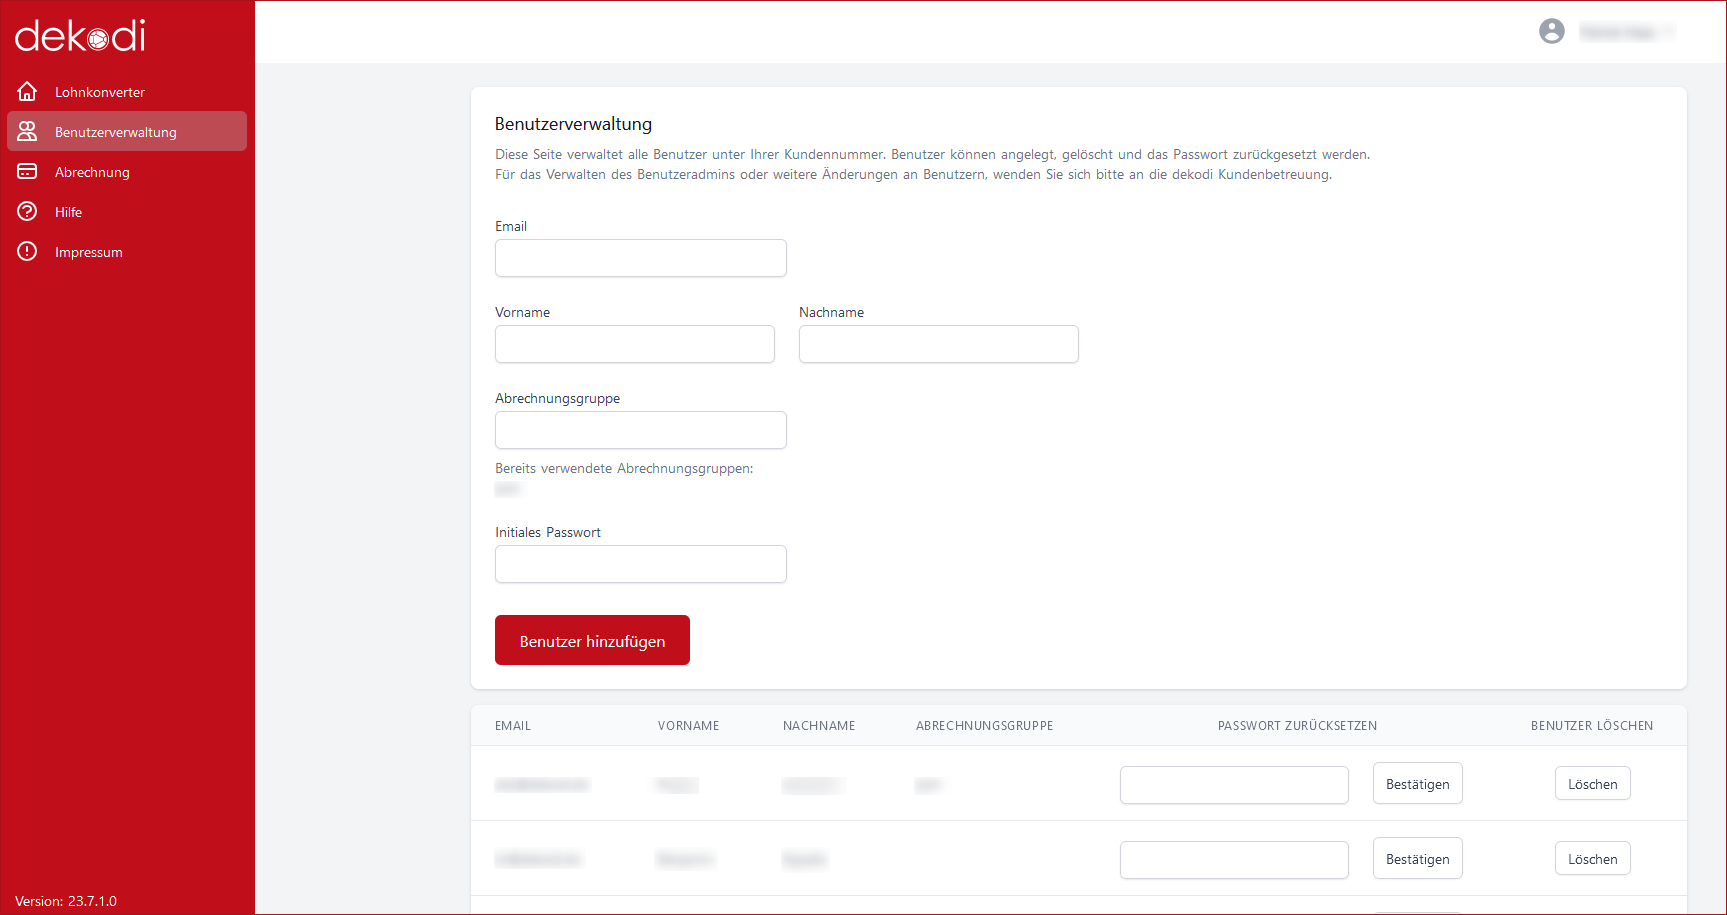
Task: Click the question mark icon beside Hilfe
Action: click(x=27, y=212)
